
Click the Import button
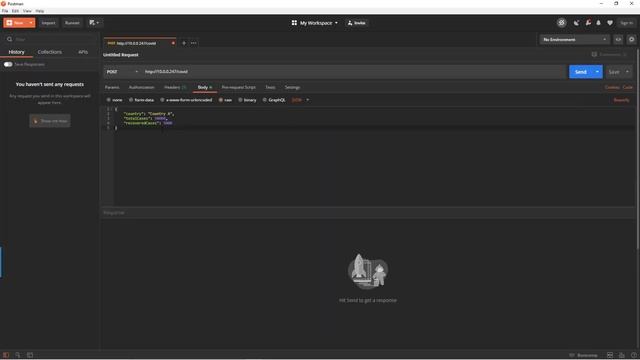pyautogui.click(x=48, y=23)
